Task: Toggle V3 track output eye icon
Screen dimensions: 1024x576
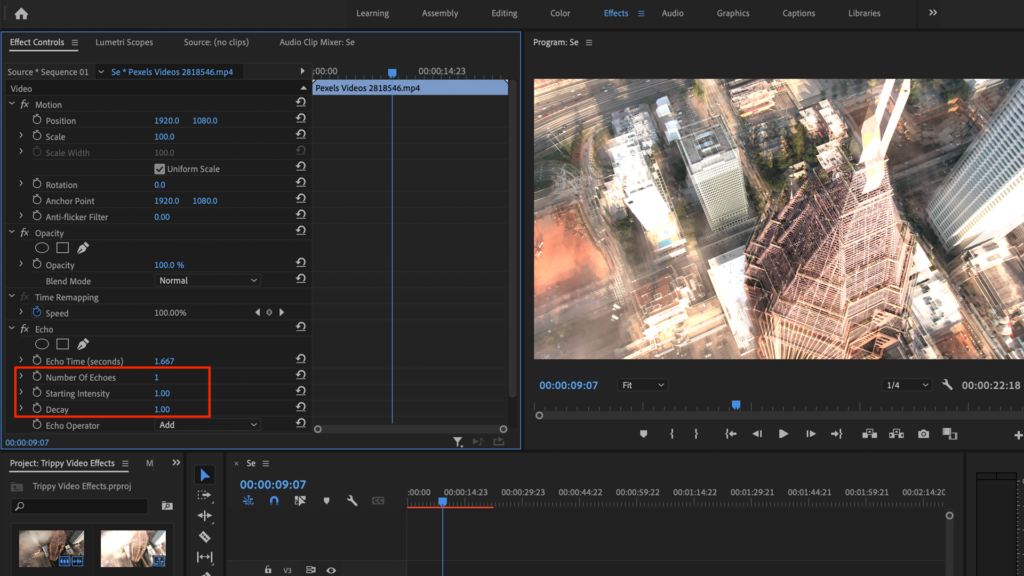Action: [331, 570]
